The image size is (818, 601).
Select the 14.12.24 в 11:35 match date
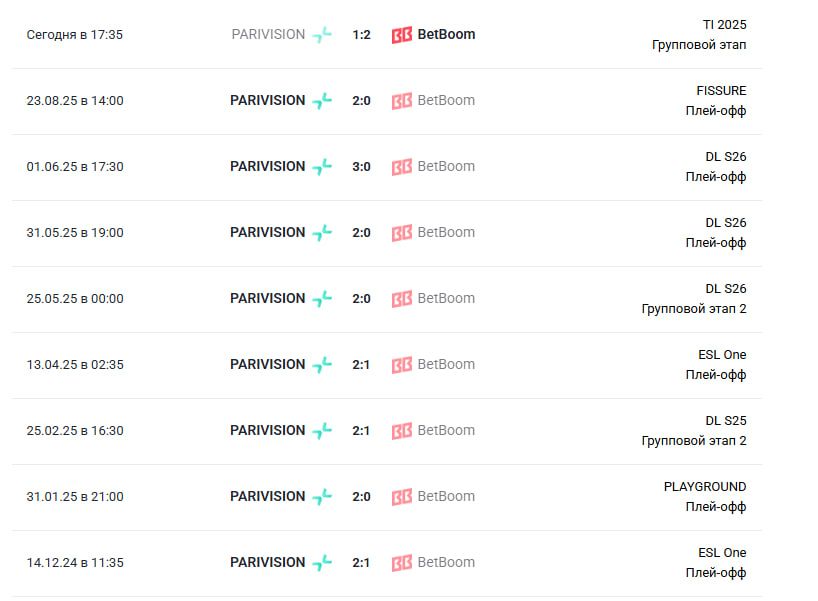(x=75, y=563)
